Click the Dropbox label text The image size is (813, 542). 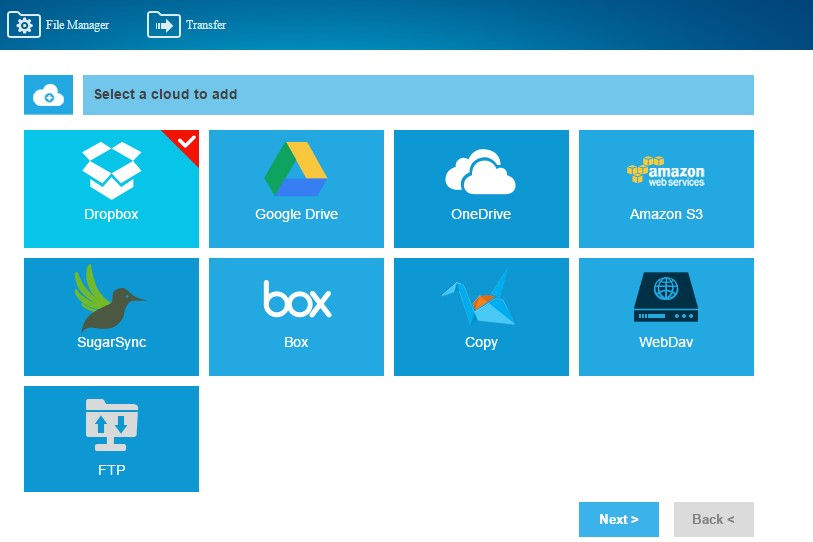(111, 214)
